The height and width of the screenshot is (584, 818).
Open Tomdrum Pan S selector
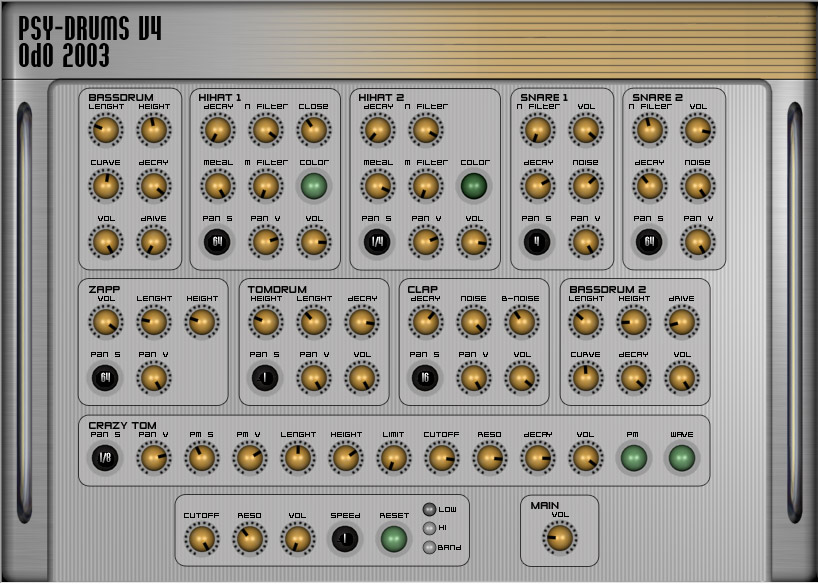pyautogui.click(x=265, y=378)
